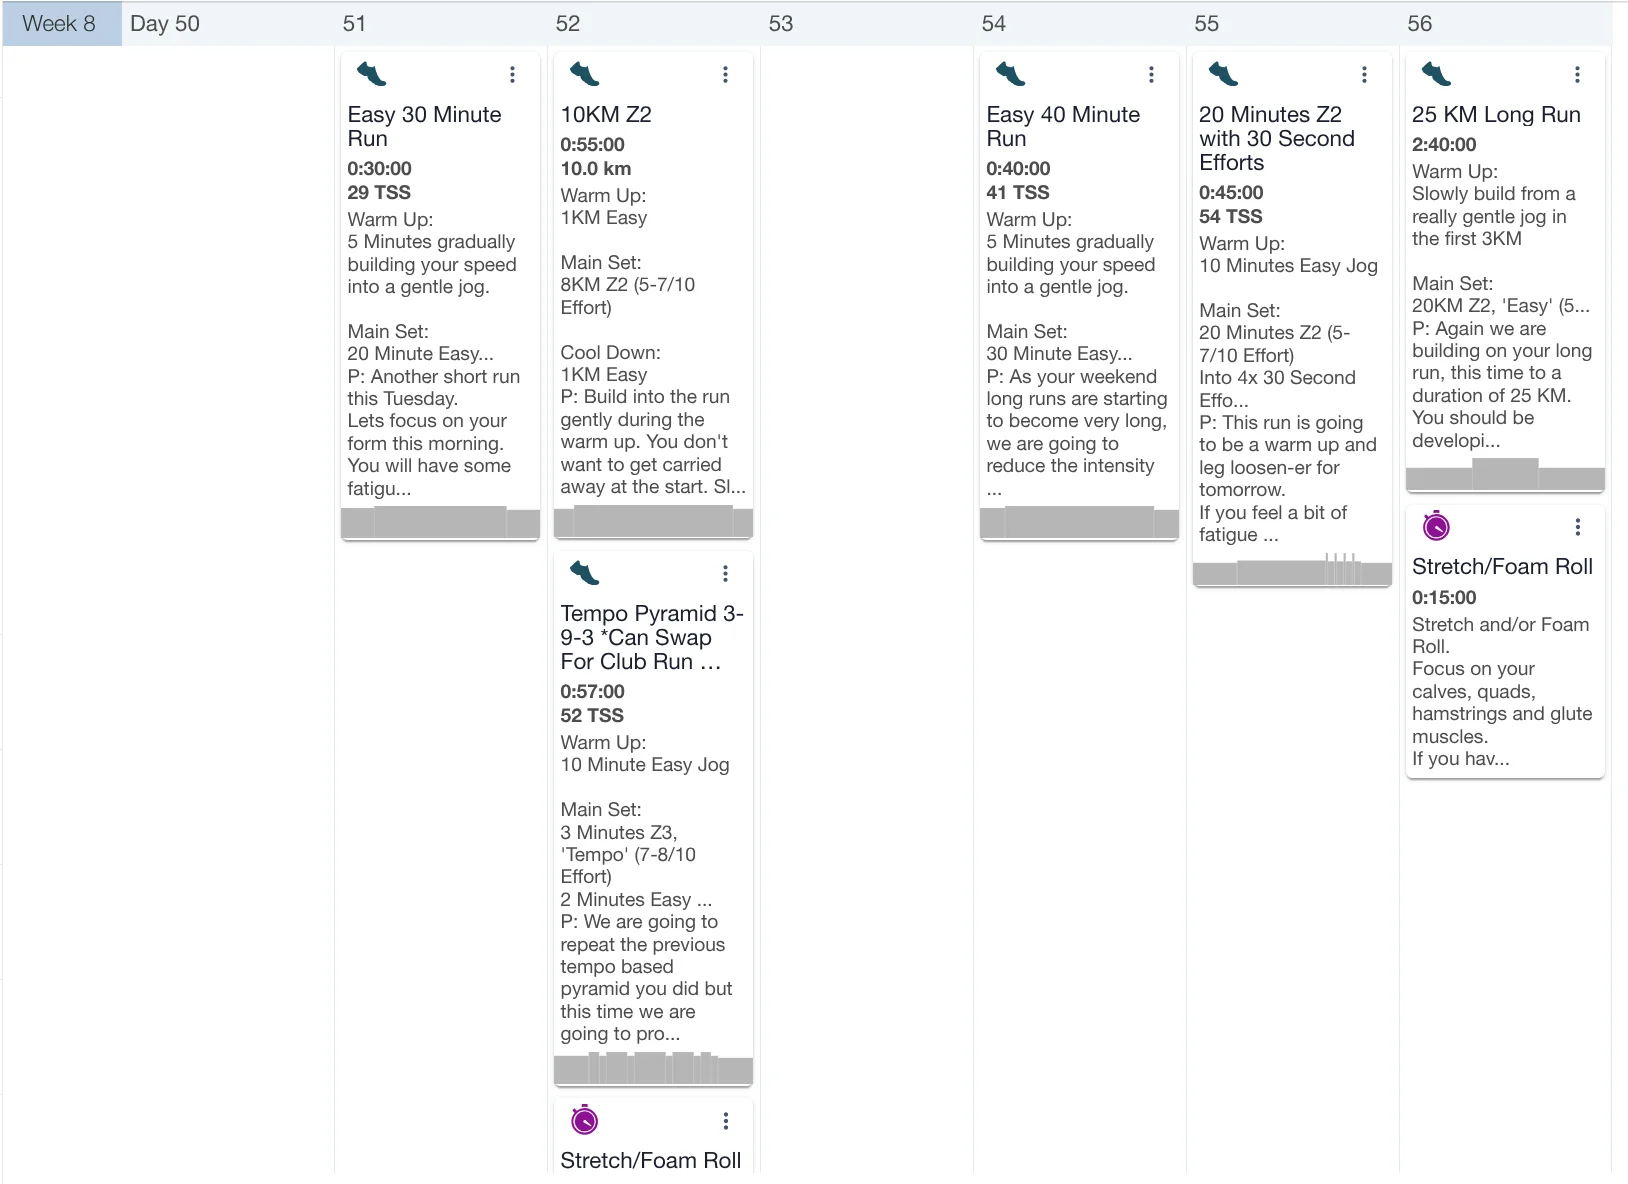This screenshot has height=1184, width=1628.
Task: Click the purple stopwatch icon on Day 56
Action: (x=1436, y=526)
